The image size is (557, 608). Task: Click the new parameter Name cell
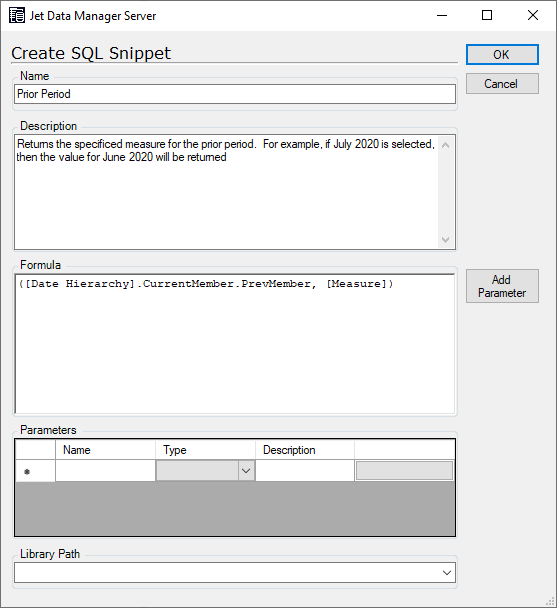coord(105,471)
